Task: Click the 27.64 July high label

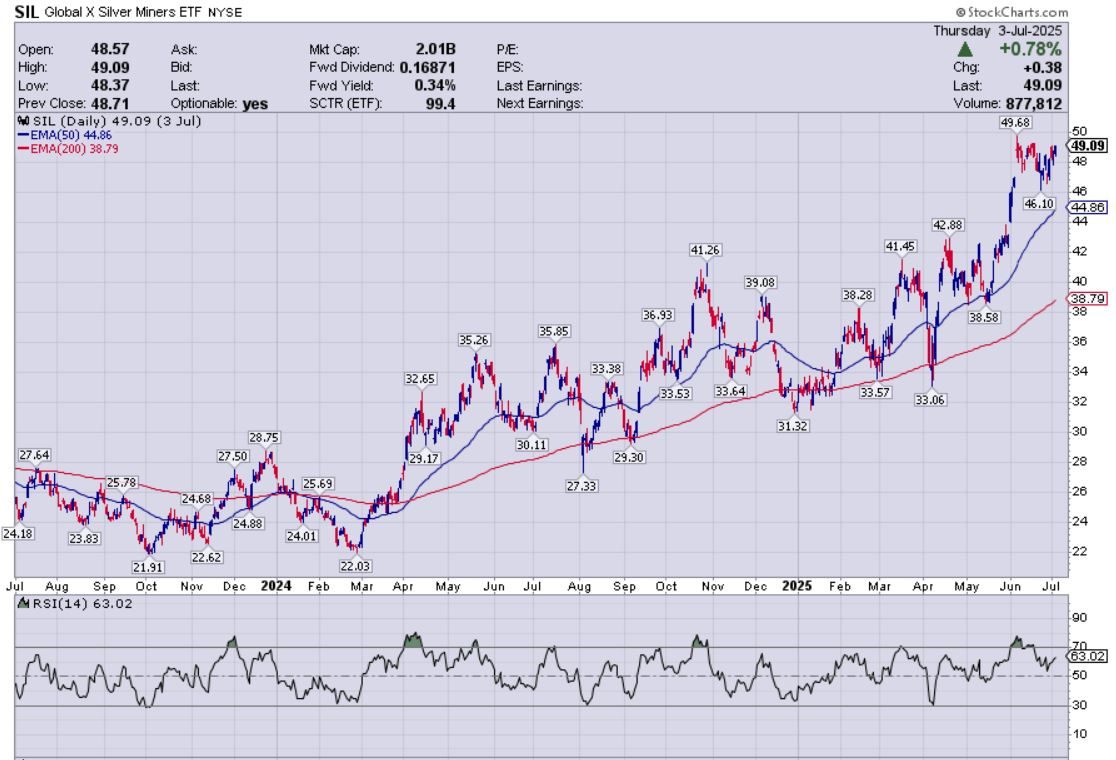Action: (34, 455)
